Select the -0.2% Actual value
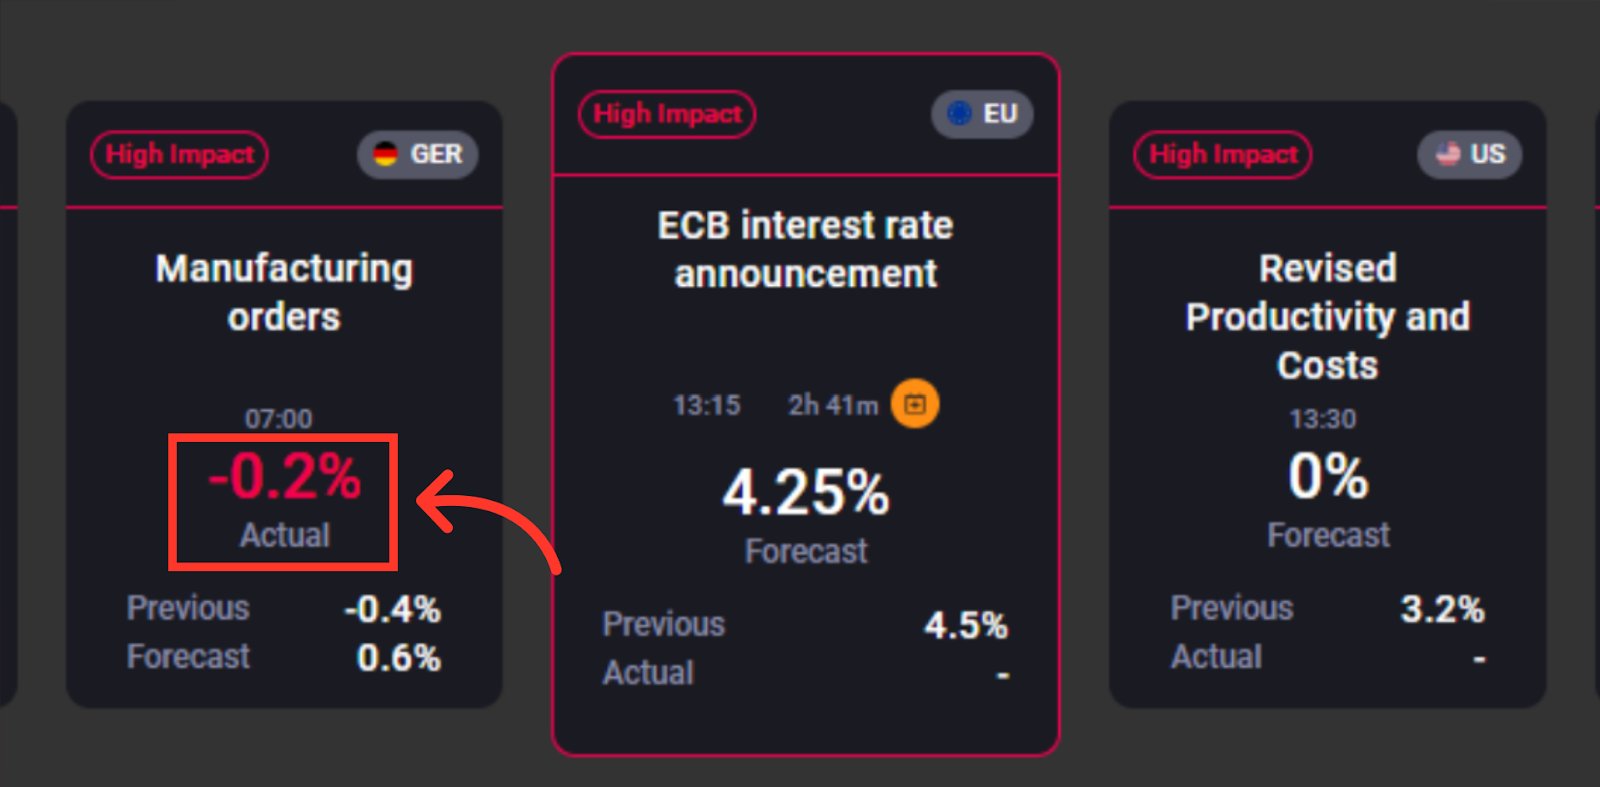Viewport: 1600px width, 787px height. 284,477
